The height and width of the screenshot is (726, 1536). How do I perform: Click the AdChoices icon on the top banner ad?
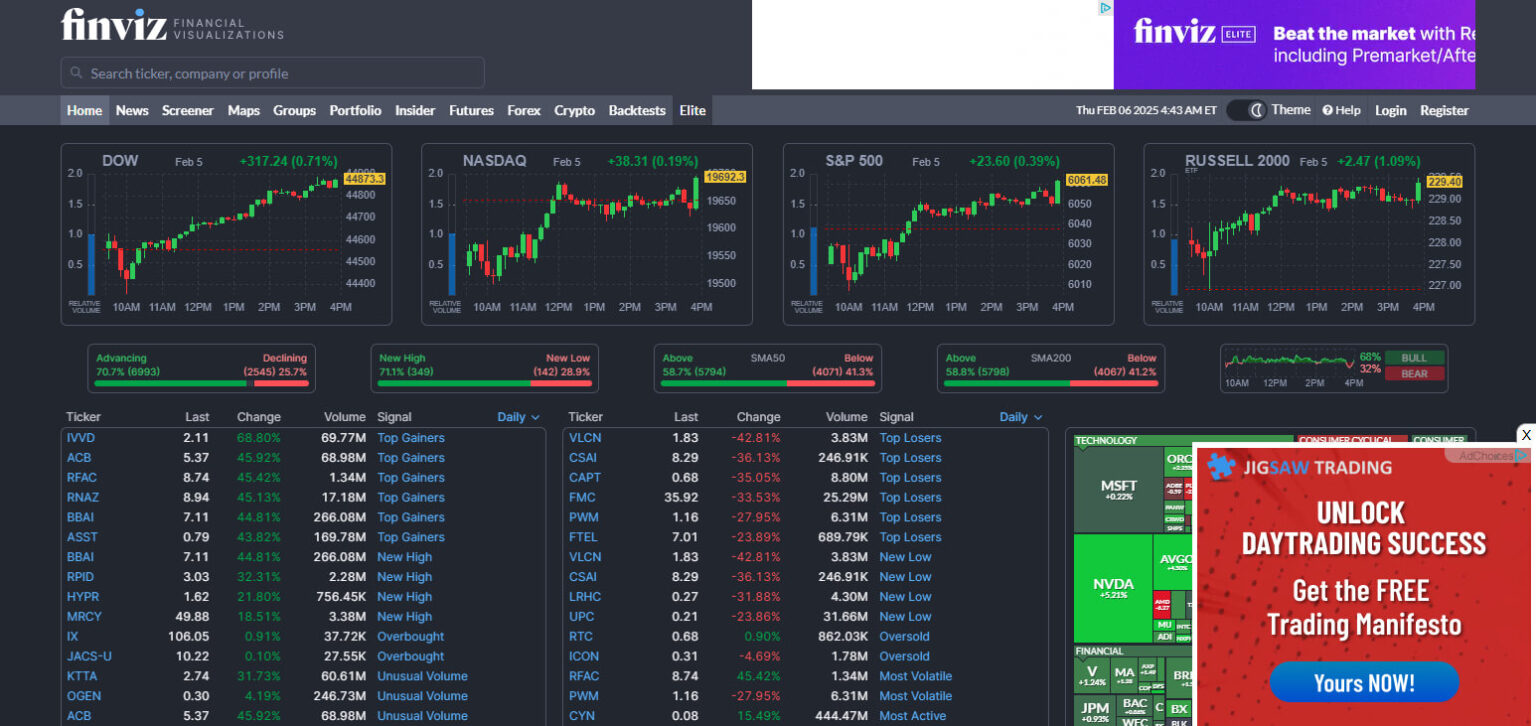pos(1105,8)
